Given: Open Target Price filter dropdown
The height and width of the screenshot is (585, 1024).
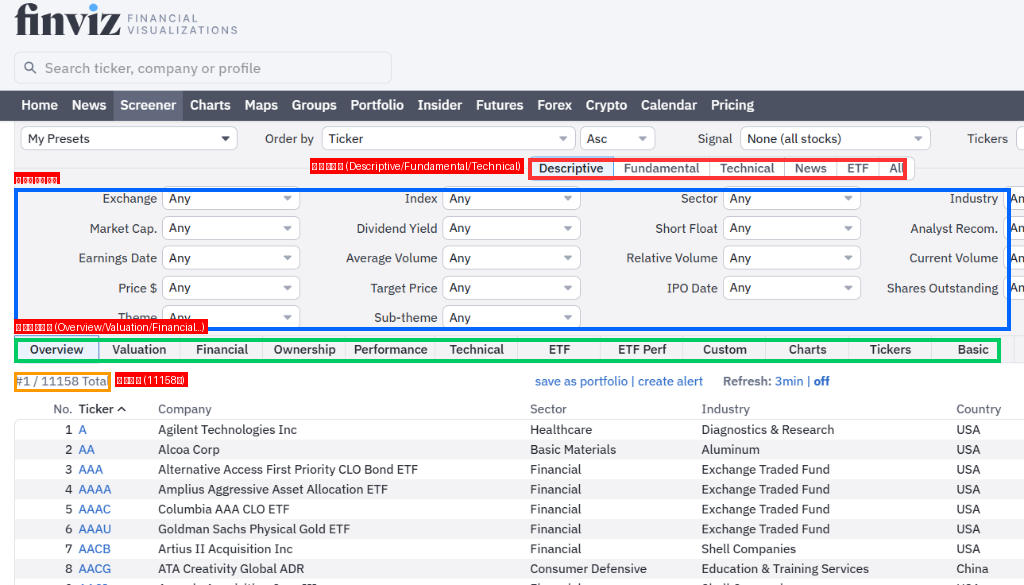Looking at the screenshot, I should point(511,287).
